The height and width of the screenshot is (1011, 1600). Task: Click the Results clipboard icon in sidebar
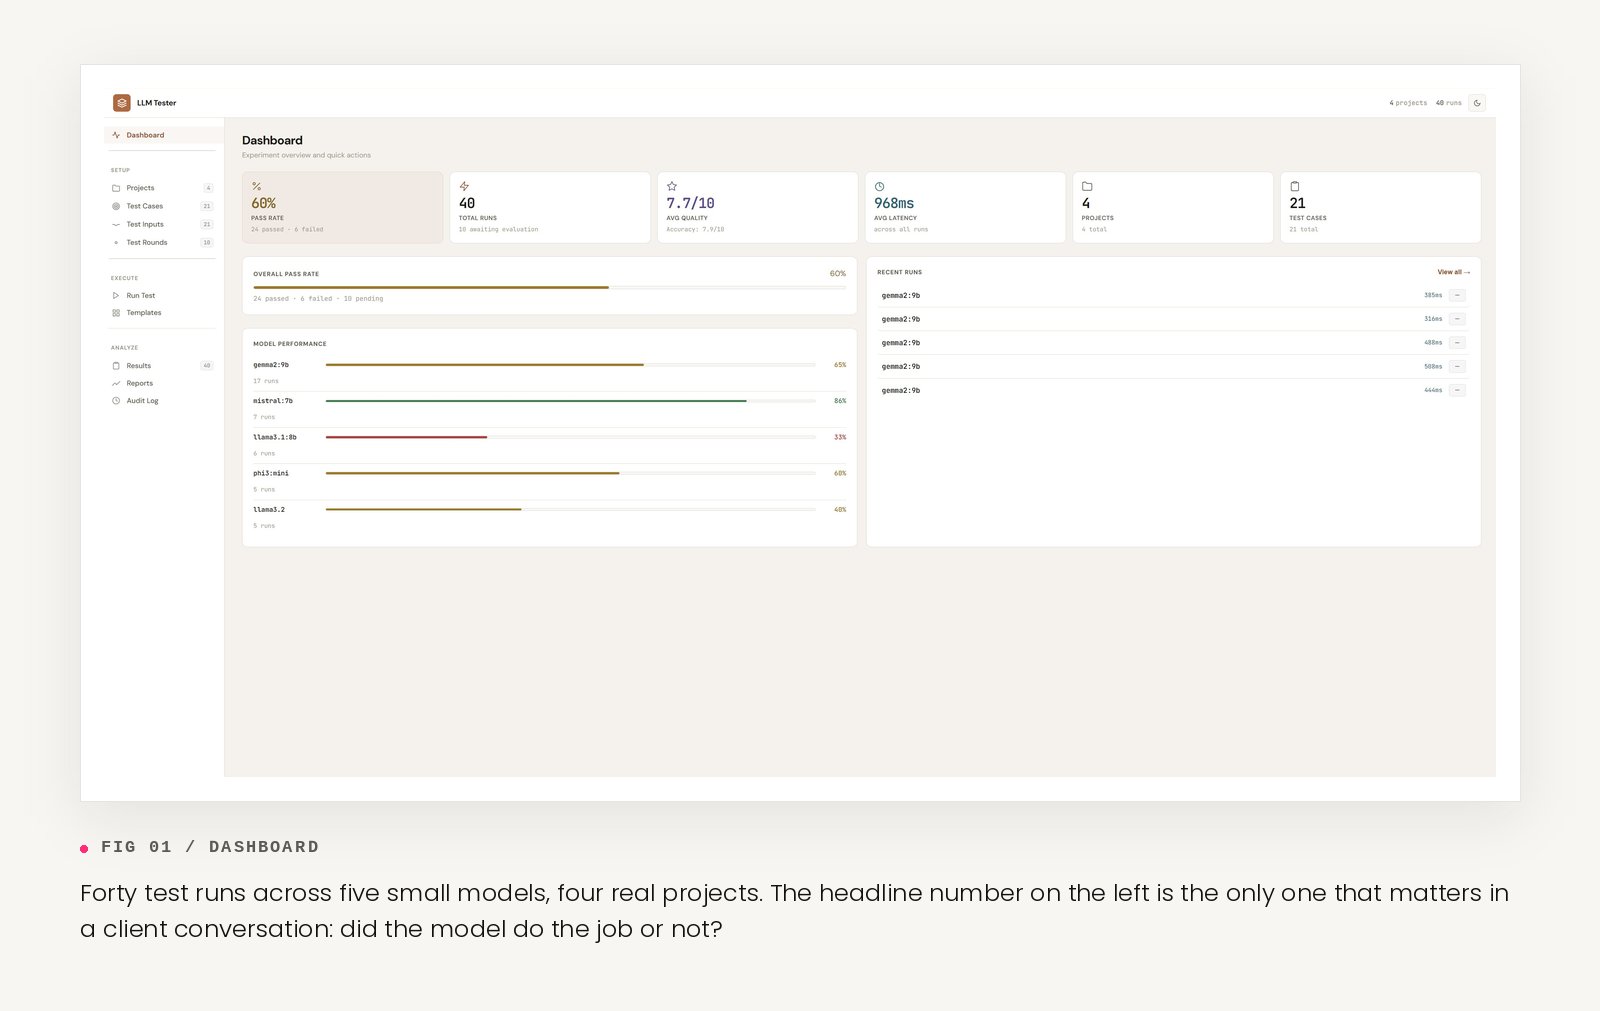click(116, 366)
